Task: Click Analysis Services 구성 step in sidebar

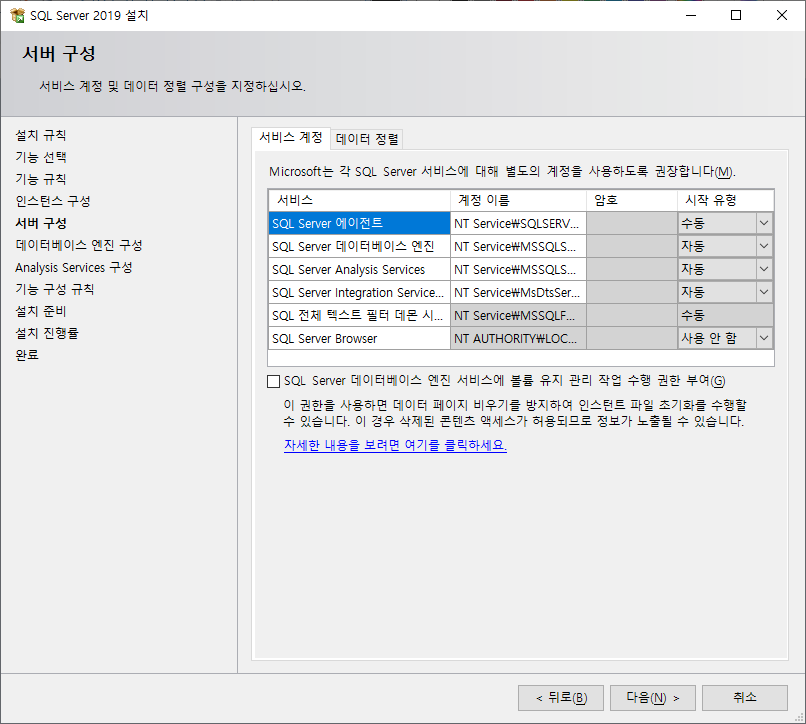Action: [74, 267]
